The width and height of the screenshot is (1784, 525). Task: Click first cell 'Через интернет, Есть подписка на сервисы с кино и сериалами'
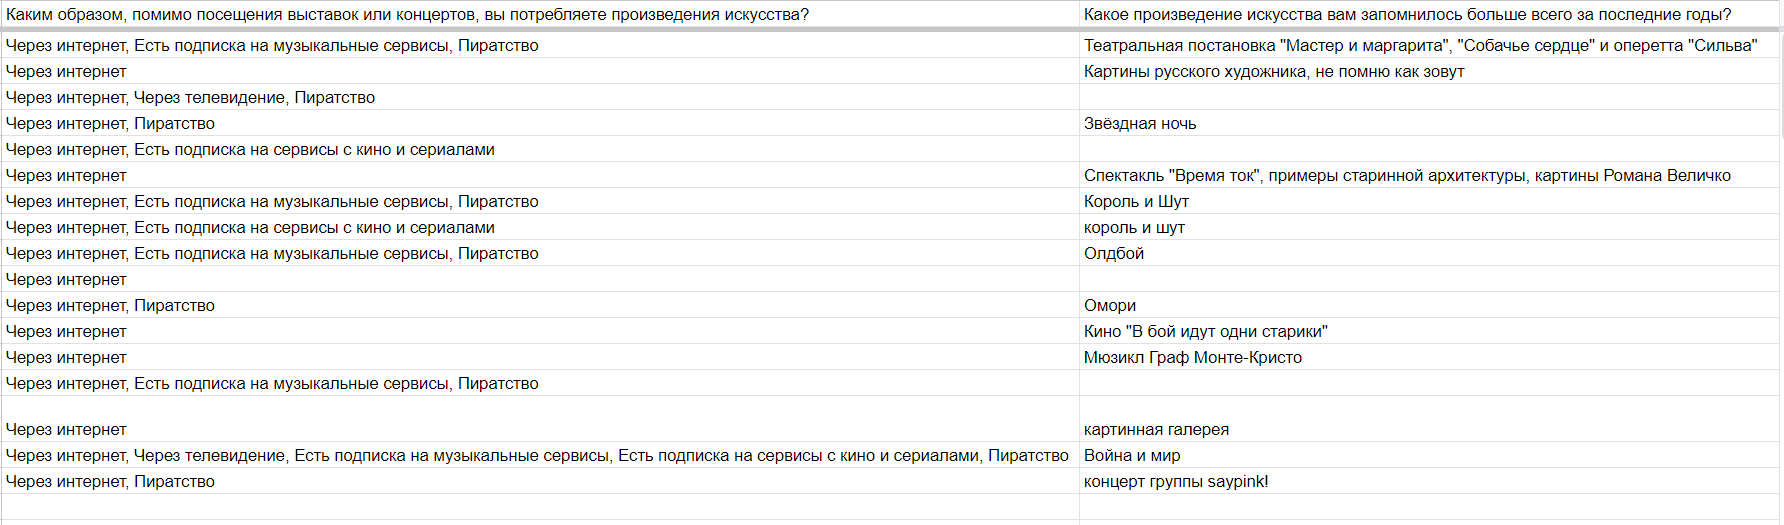pos(540,149)
